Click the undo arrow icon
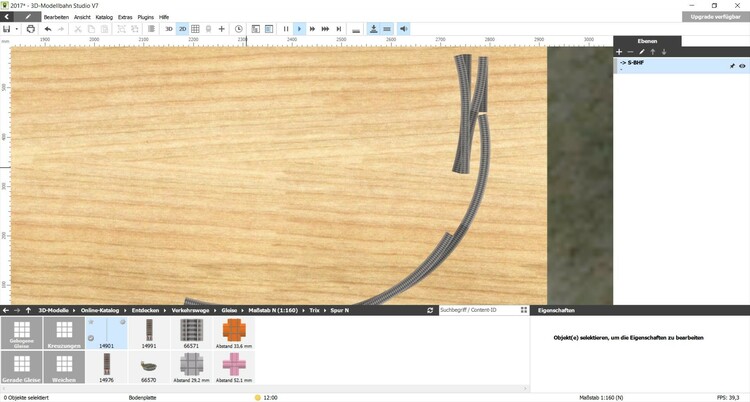 click(47, 29)
